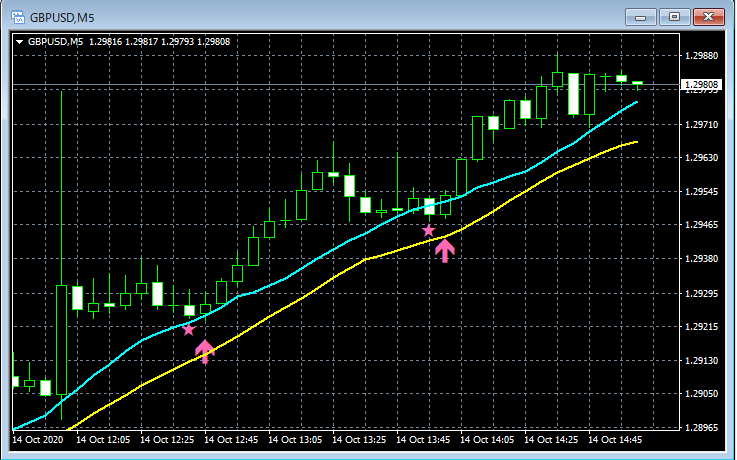Maximize the GBPUSD,M5 chart window
This screenshot has height=460, width=737.
click(x=674, y=17)
